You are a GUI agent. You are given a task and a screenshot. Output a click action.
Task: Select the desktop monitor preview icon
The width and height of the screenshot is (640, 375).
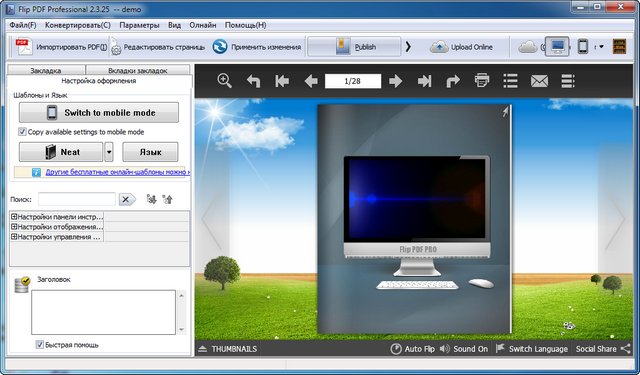tap(558, 47)
